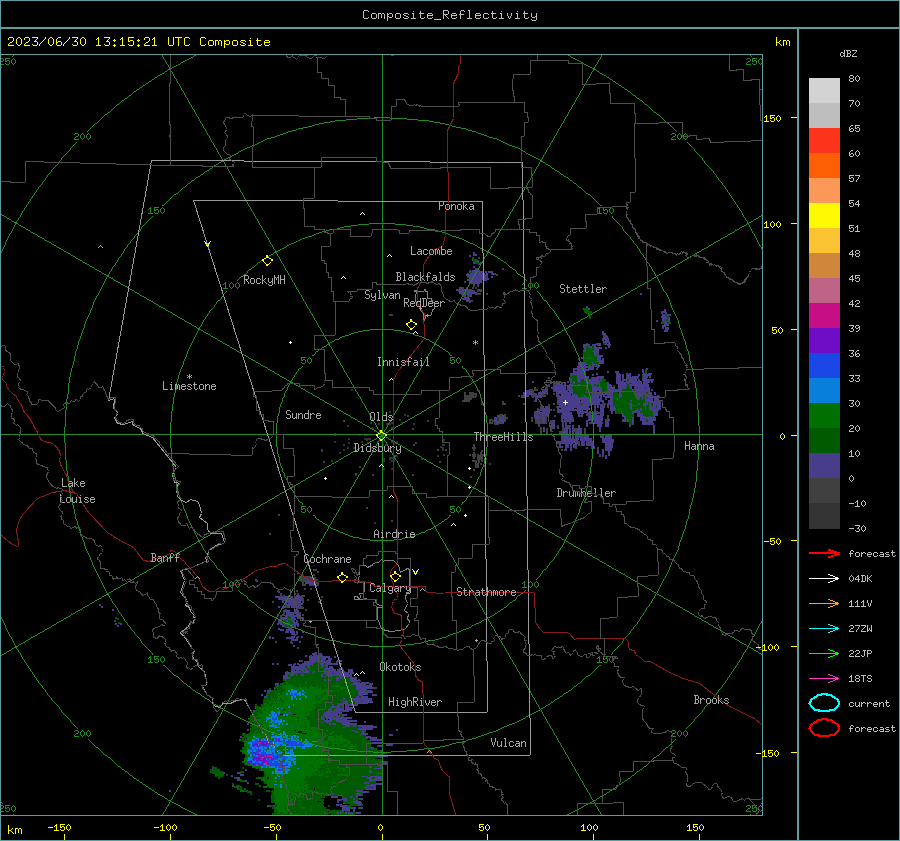This screenshot has height=841, width=900.
Task: Click the Didsbury map label
Action: click(377, 448)
